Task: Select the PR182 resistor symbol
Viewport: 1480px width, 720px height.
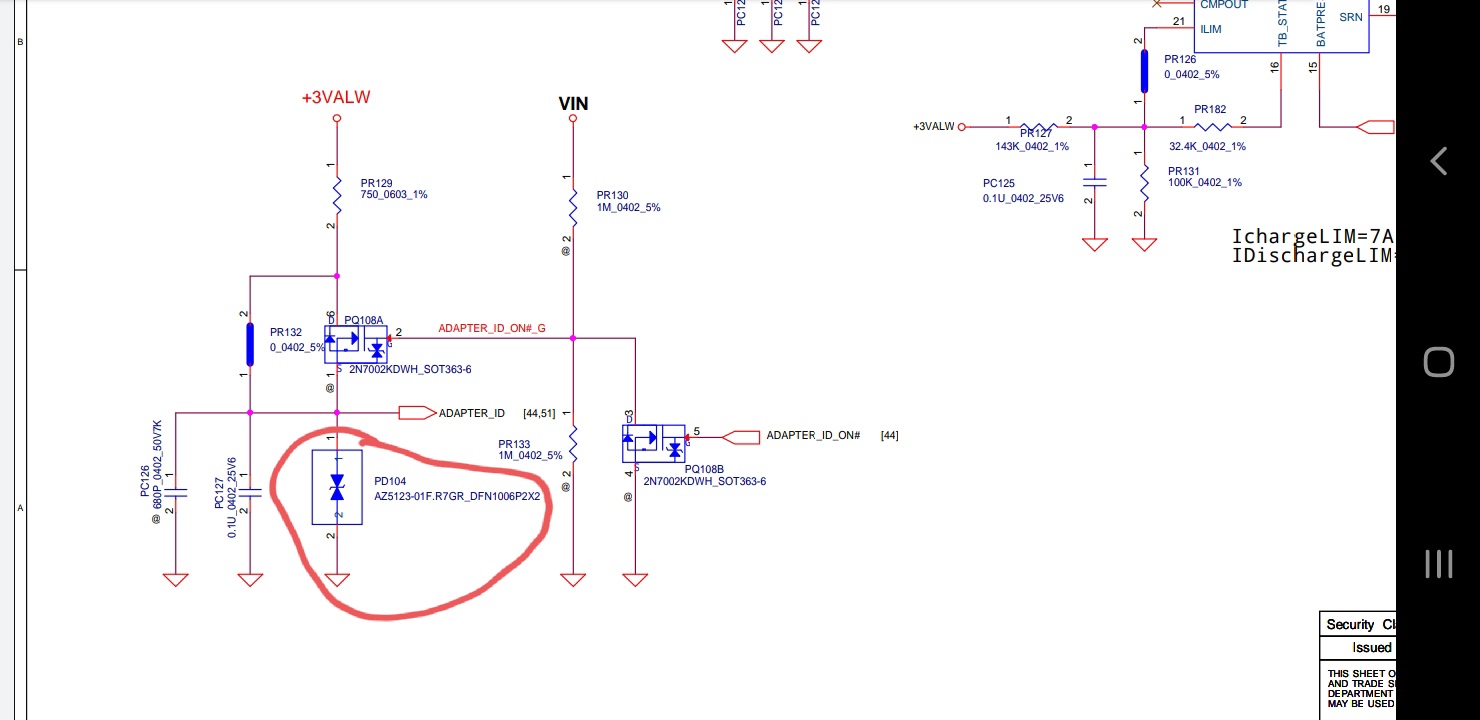Action: point(1212,127)
